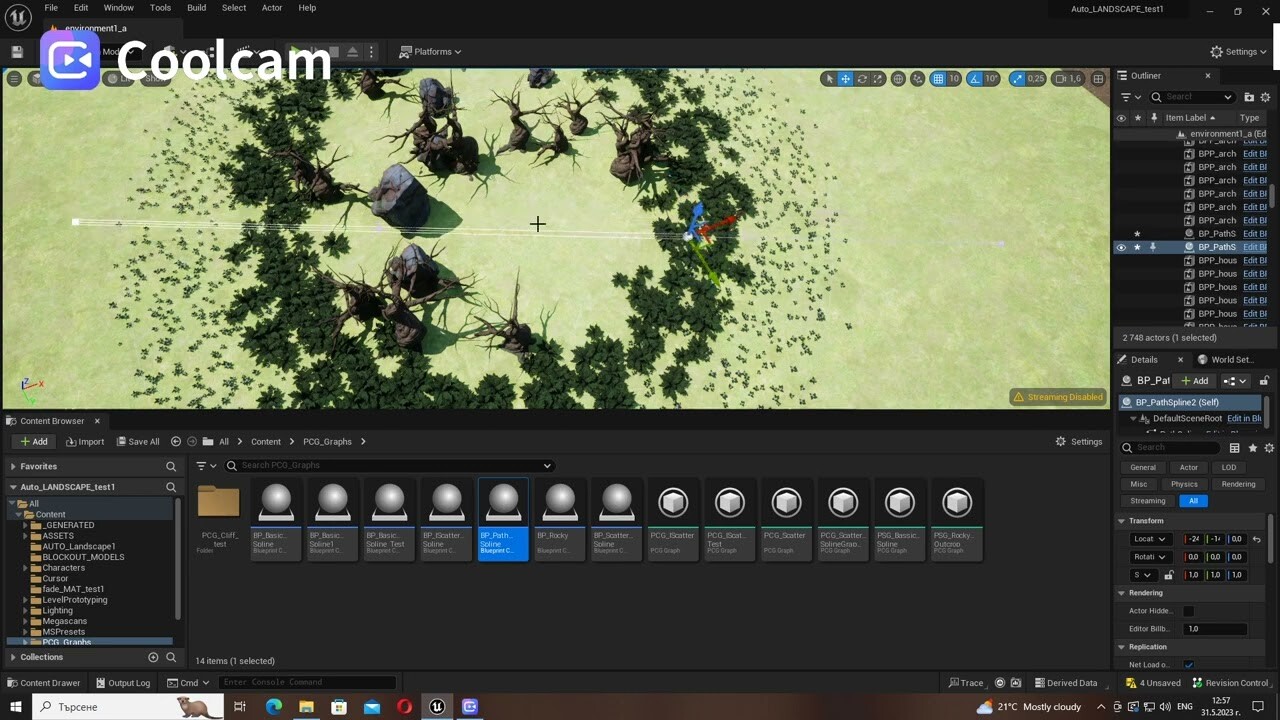Click the Edit Blueprint link for BP_PathSpline2
The image size is (1280, 720).
click(x=1253, y=247)
